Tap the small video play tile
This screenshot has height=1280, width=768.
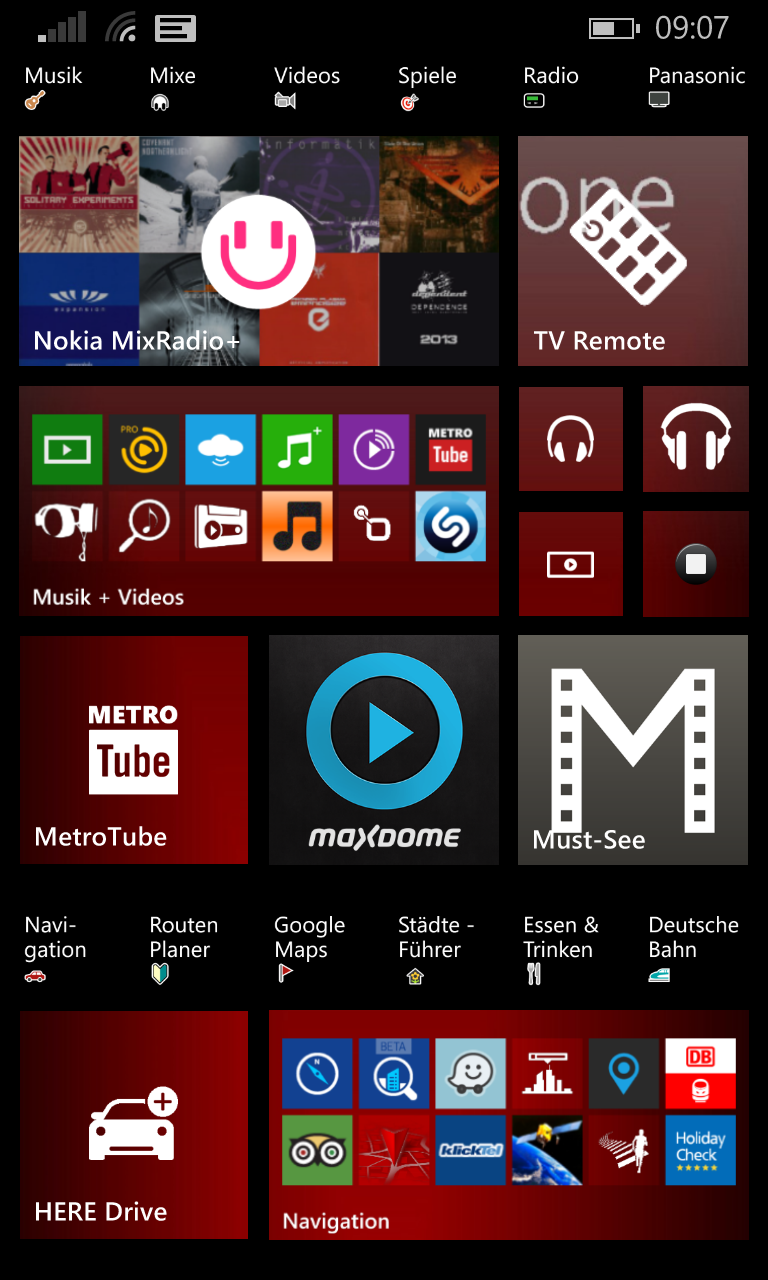[x=570, y=564]
